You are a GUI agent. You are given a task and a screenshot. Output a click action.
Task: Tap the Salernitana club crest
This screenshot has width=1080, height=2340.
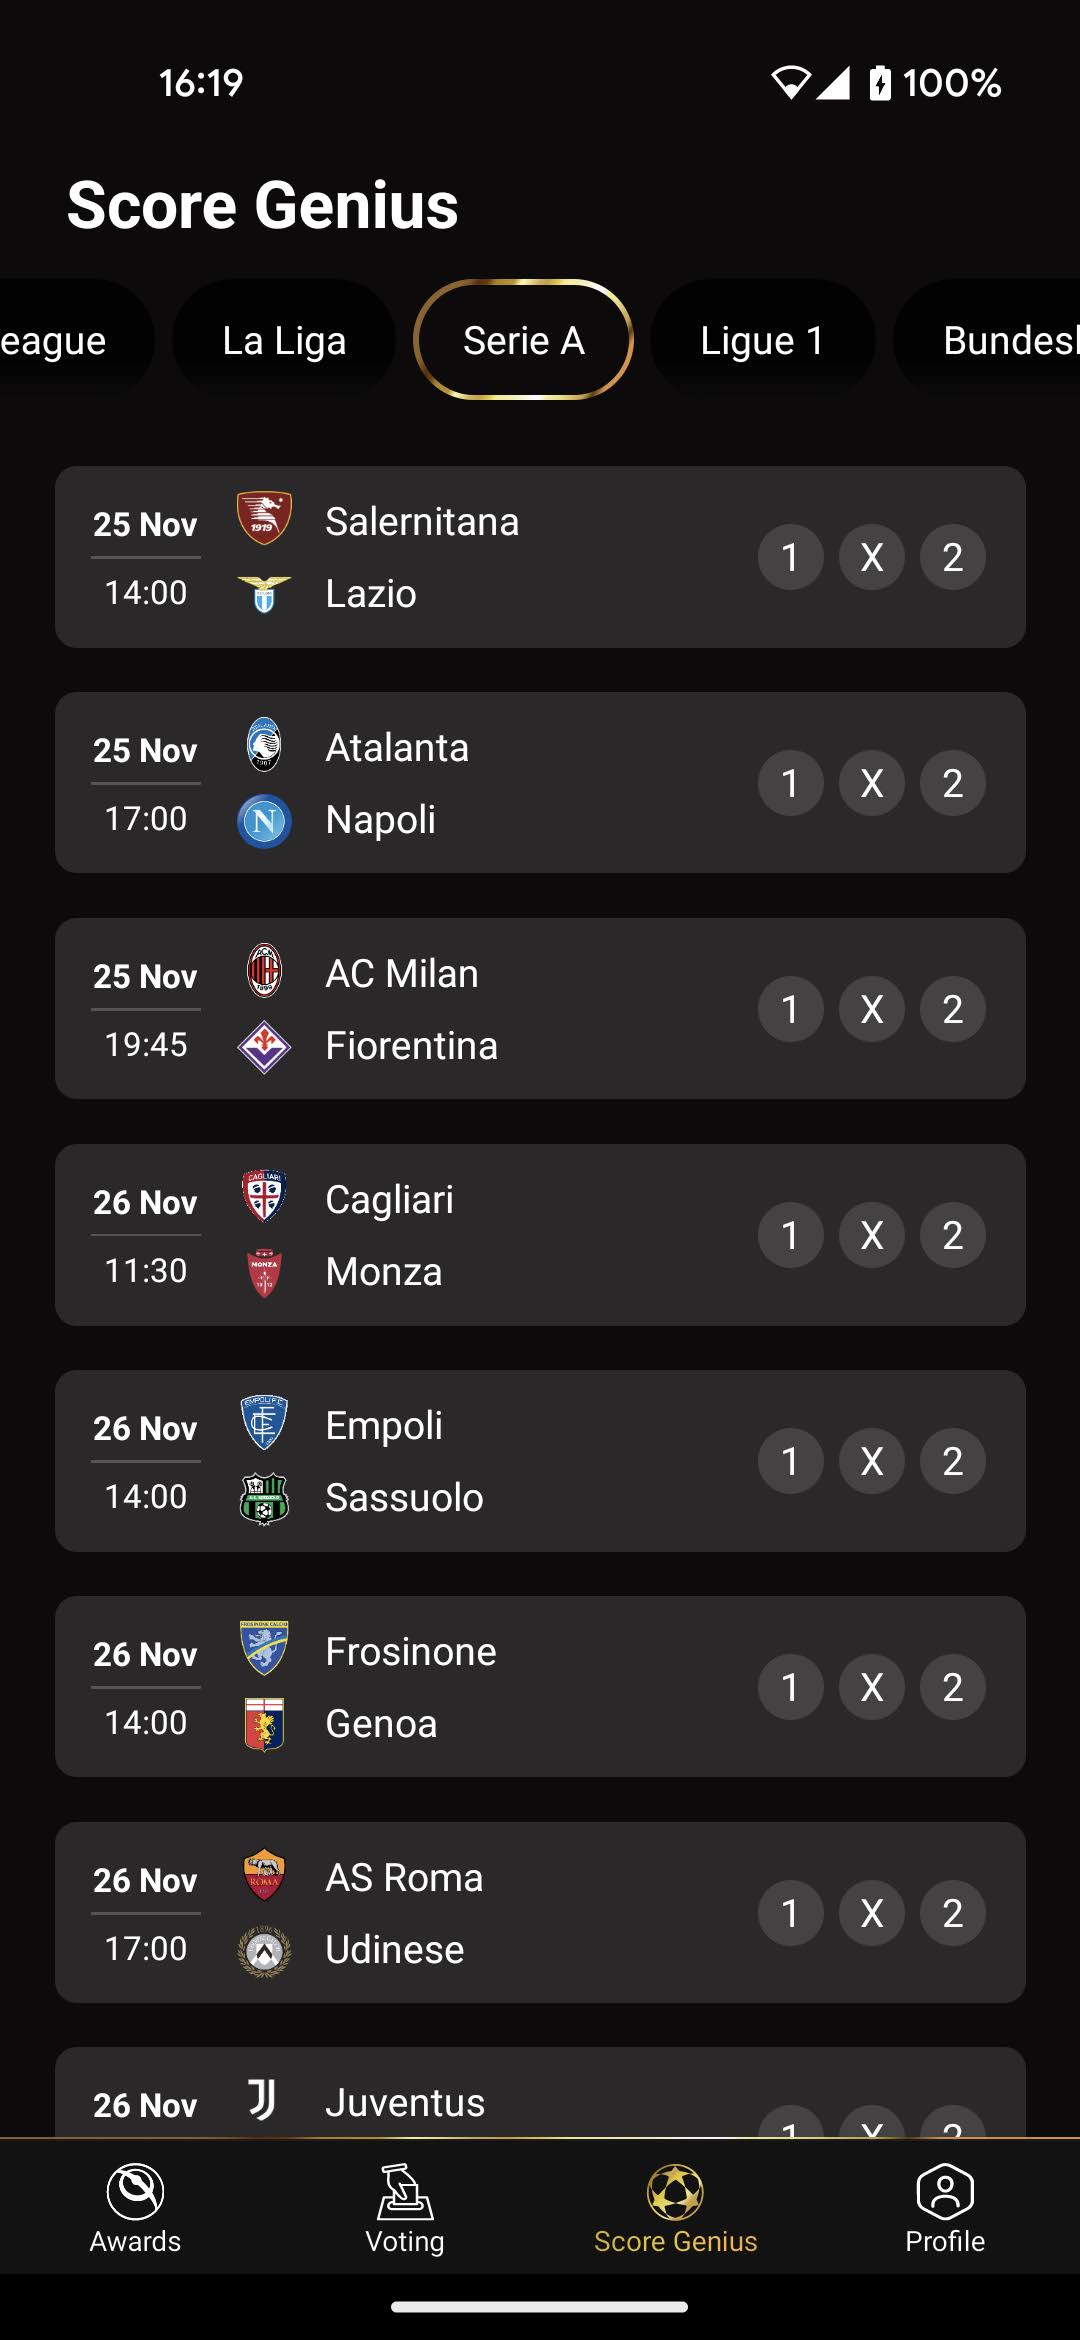click(x=264, y=518)
